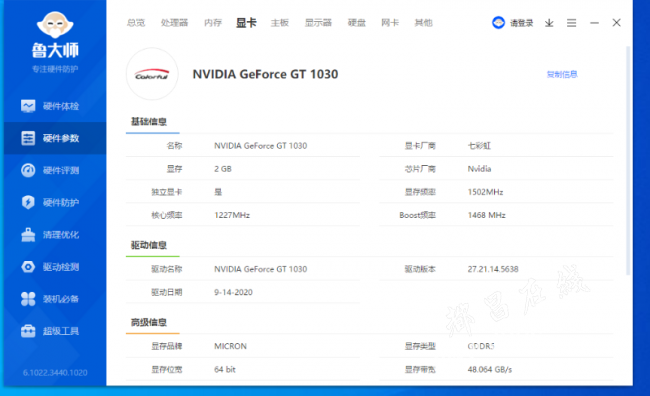650x396 pixels.
Task: Click the driver version 27.21.14.5638
Action: 493,269
